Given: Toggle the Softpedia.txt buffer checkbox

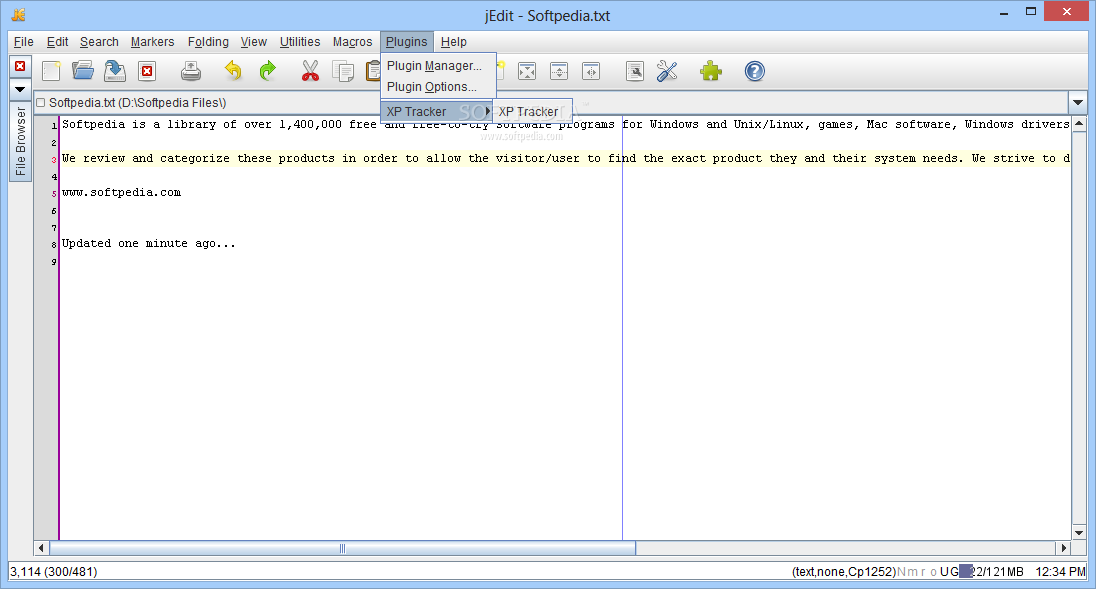Looking at the screenshot, I should click(41, 103).
